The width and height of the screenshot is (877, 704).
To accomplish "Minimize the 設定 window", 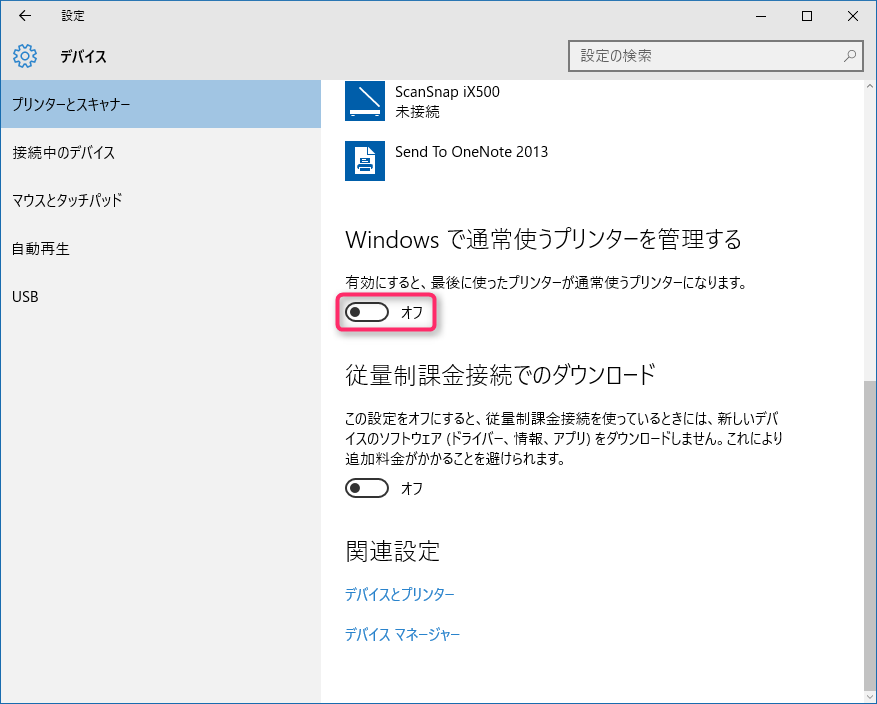I will tap(761, 16).
